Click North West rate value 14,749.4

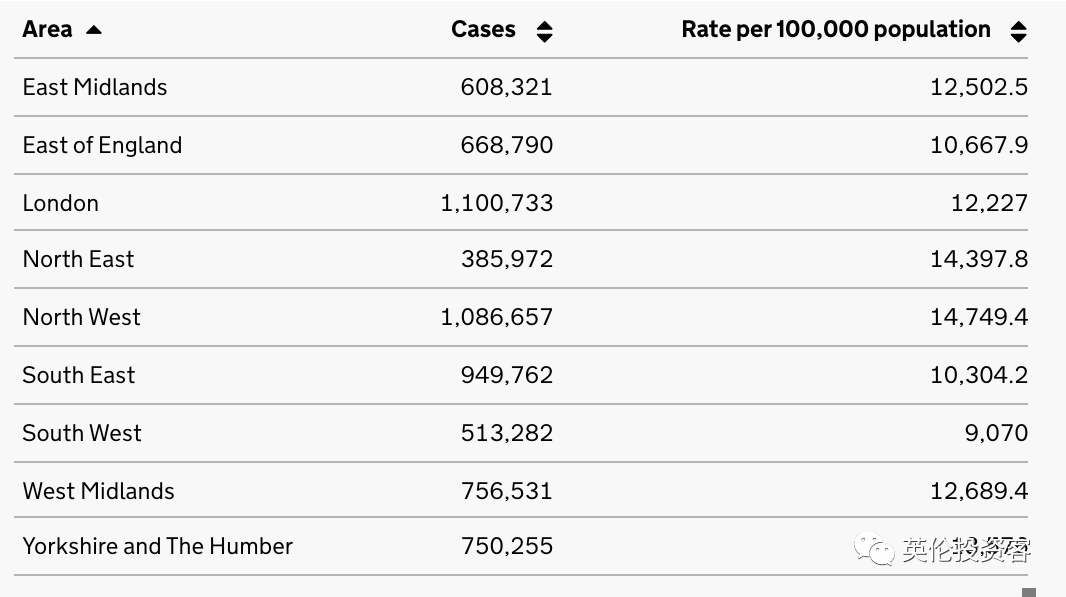(x=979, y=317)
